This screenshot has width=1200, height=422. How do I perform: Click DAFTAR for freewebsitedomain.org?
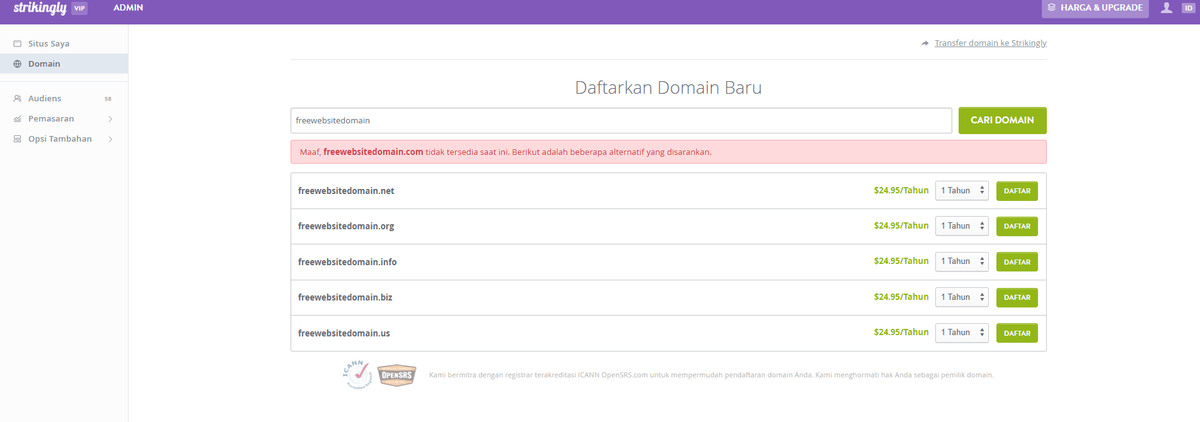(x=1017, y=226)
